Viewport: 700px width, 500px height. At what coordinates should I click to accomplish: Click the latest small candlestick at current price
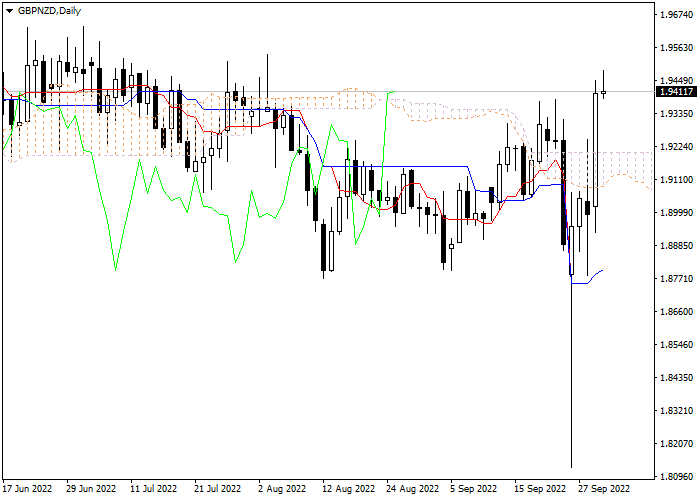coord(604,92)
